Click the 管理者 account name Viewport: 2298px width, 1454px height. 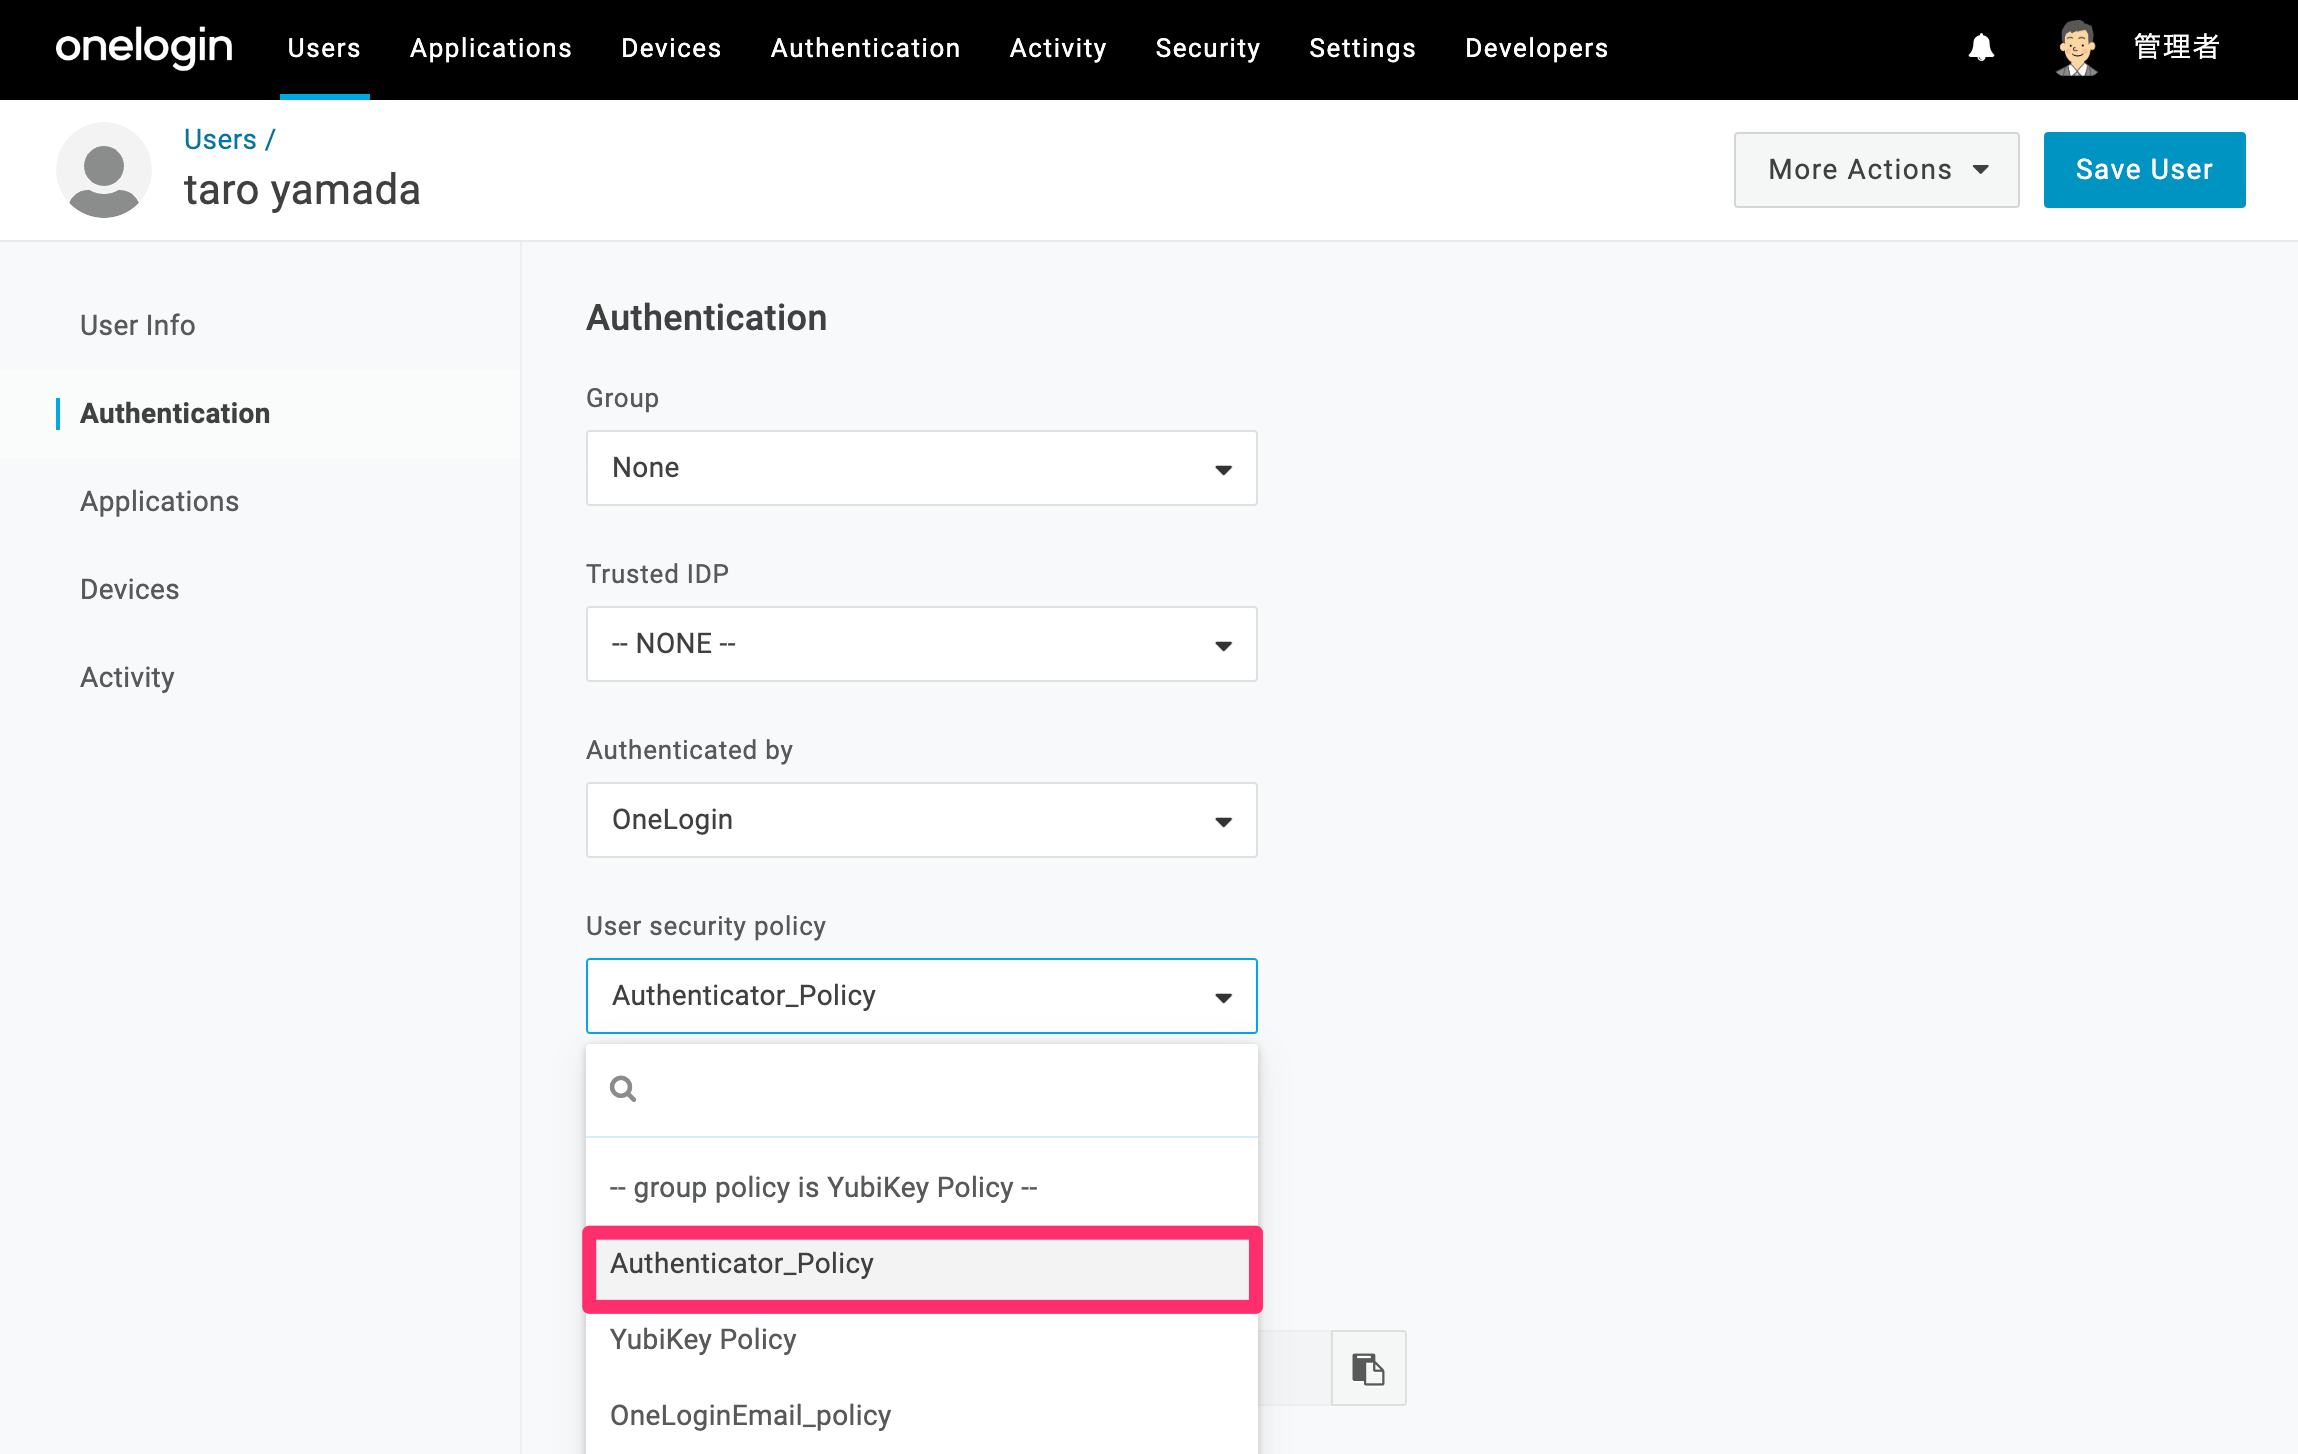pos(2177,47)
